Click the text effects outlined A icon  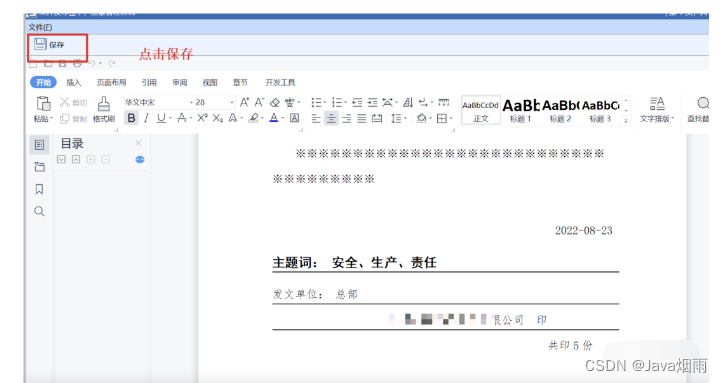[233, 118]
